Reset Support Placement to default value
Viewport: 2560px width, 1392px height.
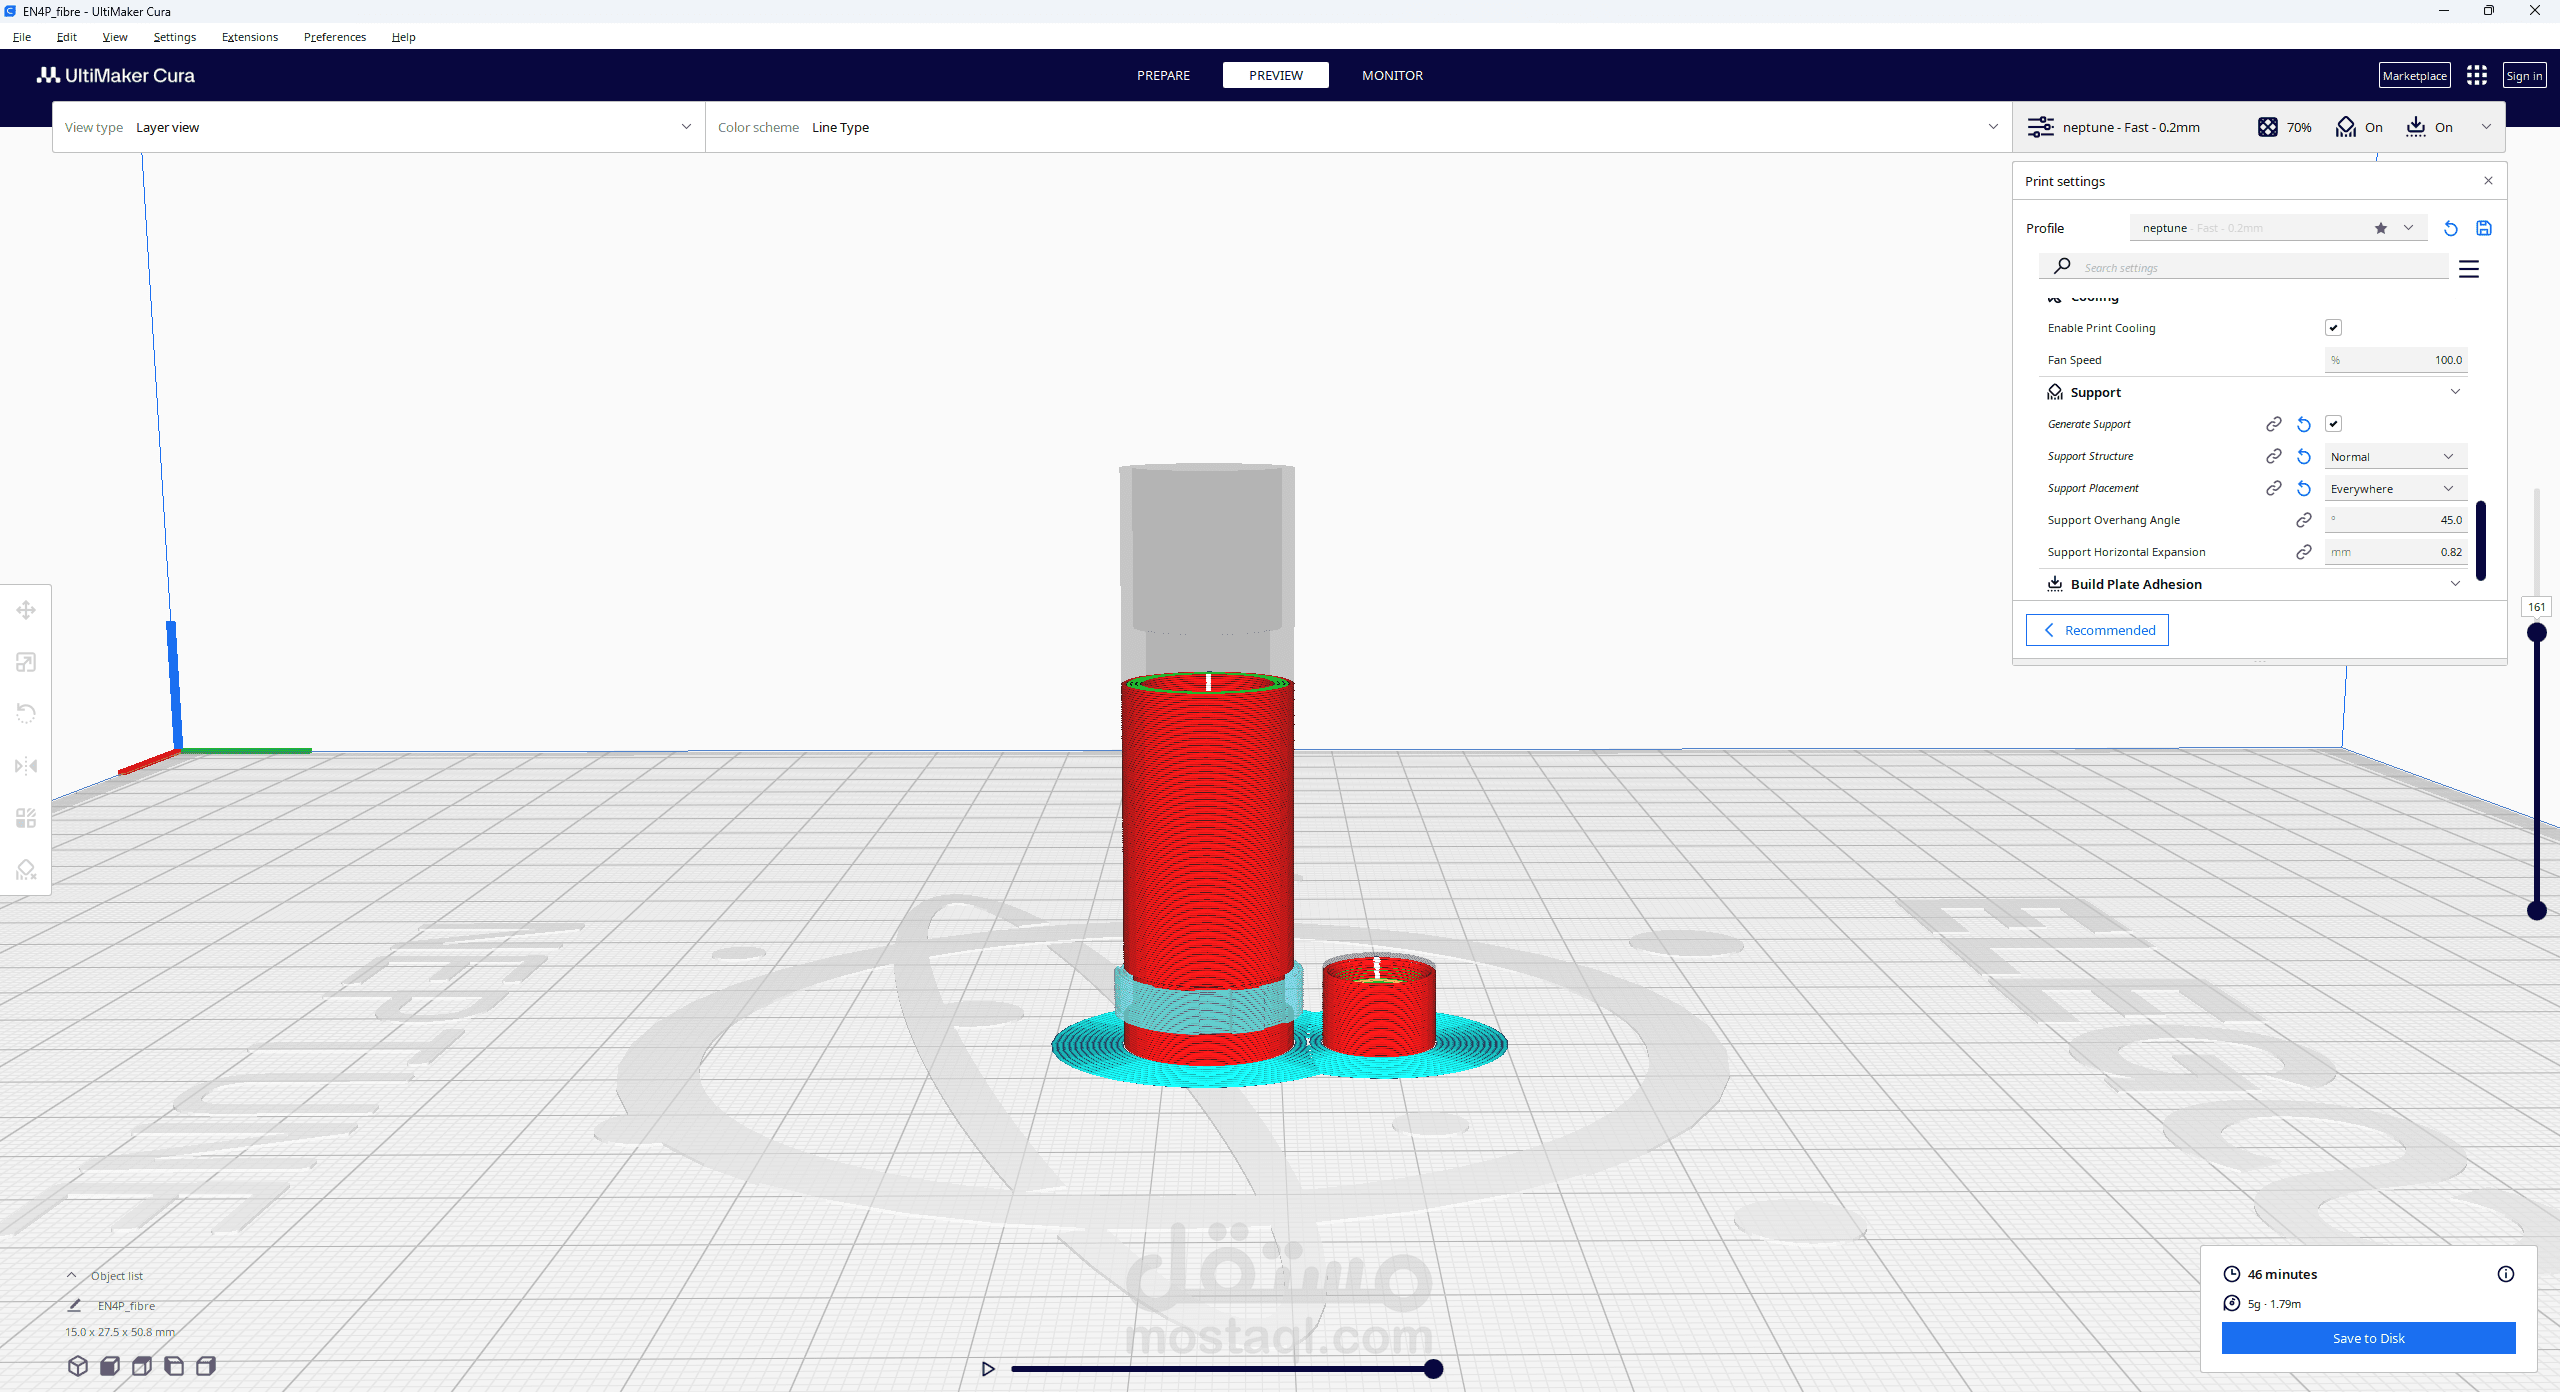click(x=2304, y=488)
